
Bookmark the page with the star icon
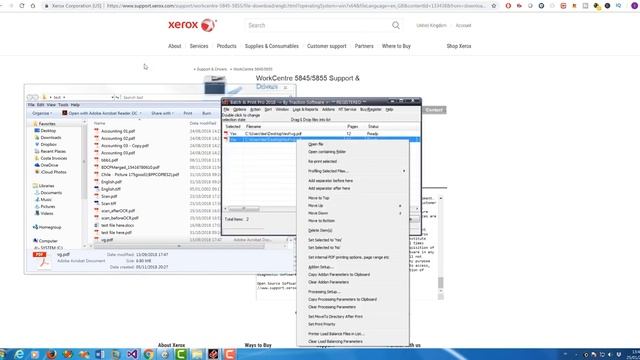(494, 6)
